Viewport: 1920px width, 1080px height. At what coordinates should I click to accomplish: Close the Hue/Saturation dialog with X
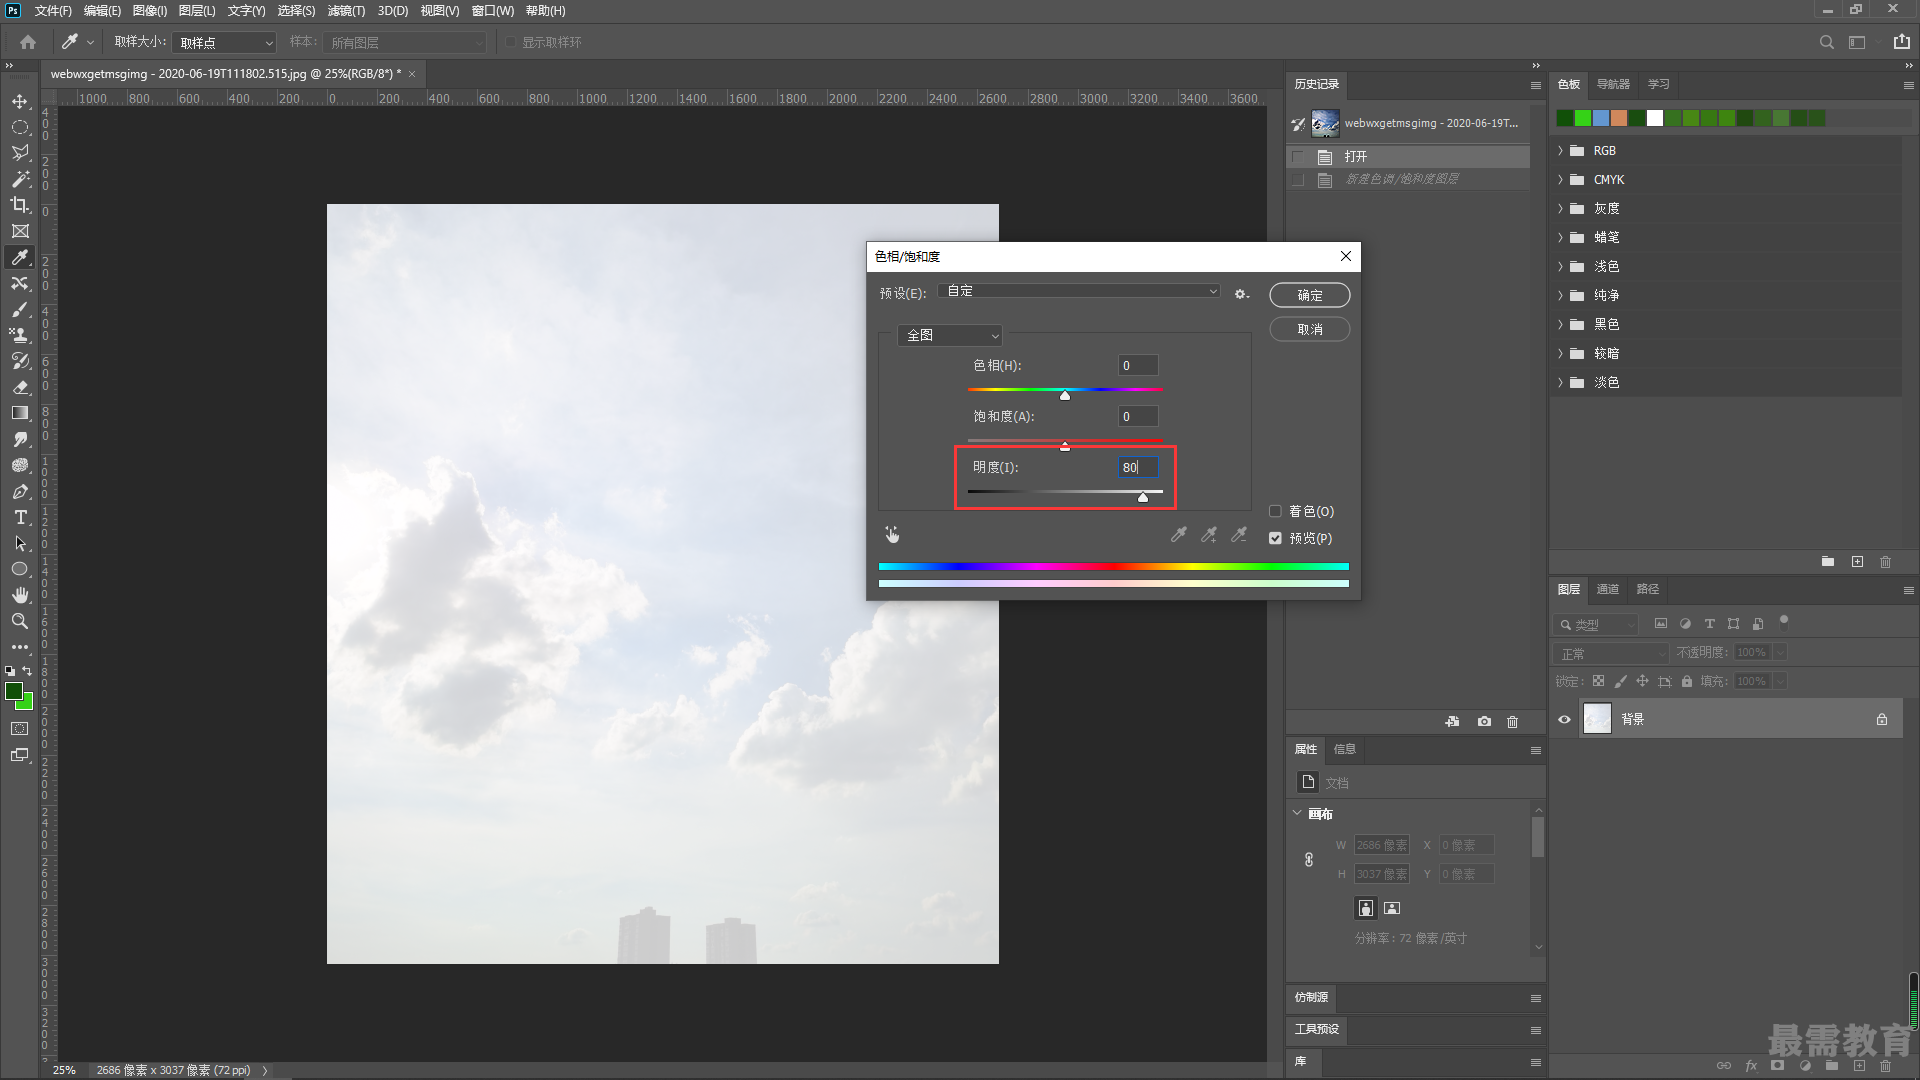[1346, 256]
